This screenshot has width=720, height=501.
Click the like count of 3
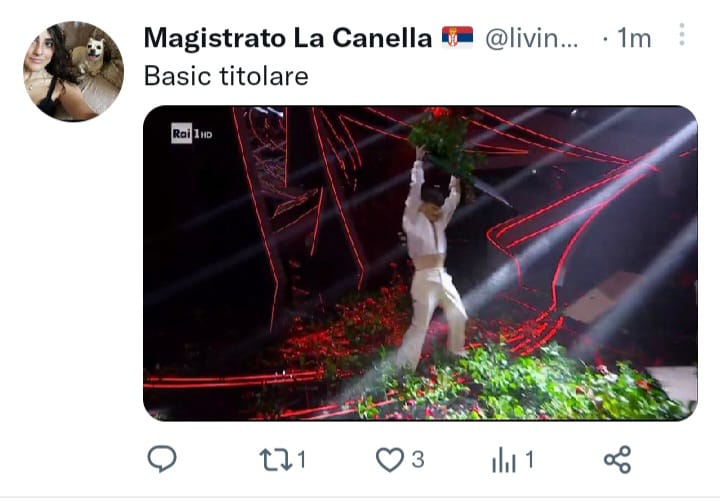click(x=417, y=460)
